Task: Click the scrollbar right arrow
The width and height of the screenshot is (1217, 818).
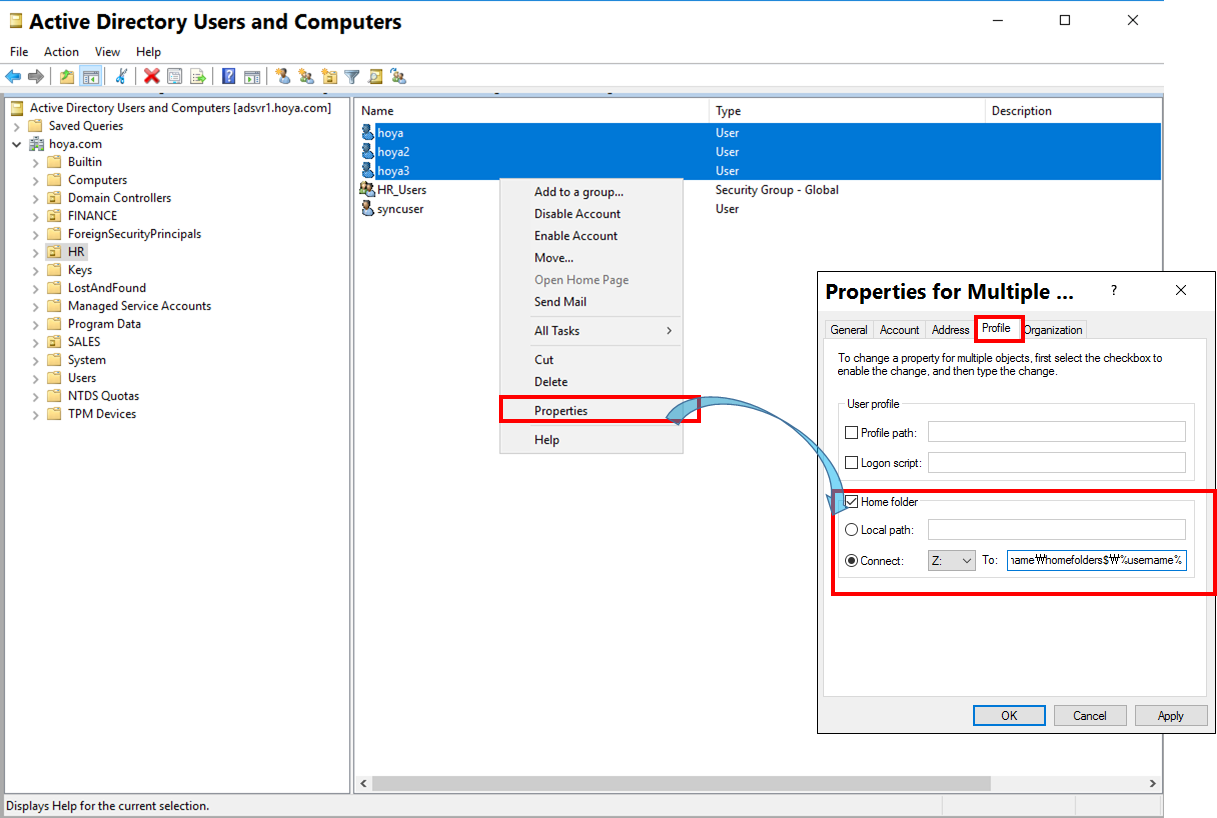Action: (x=1152, y=784)
